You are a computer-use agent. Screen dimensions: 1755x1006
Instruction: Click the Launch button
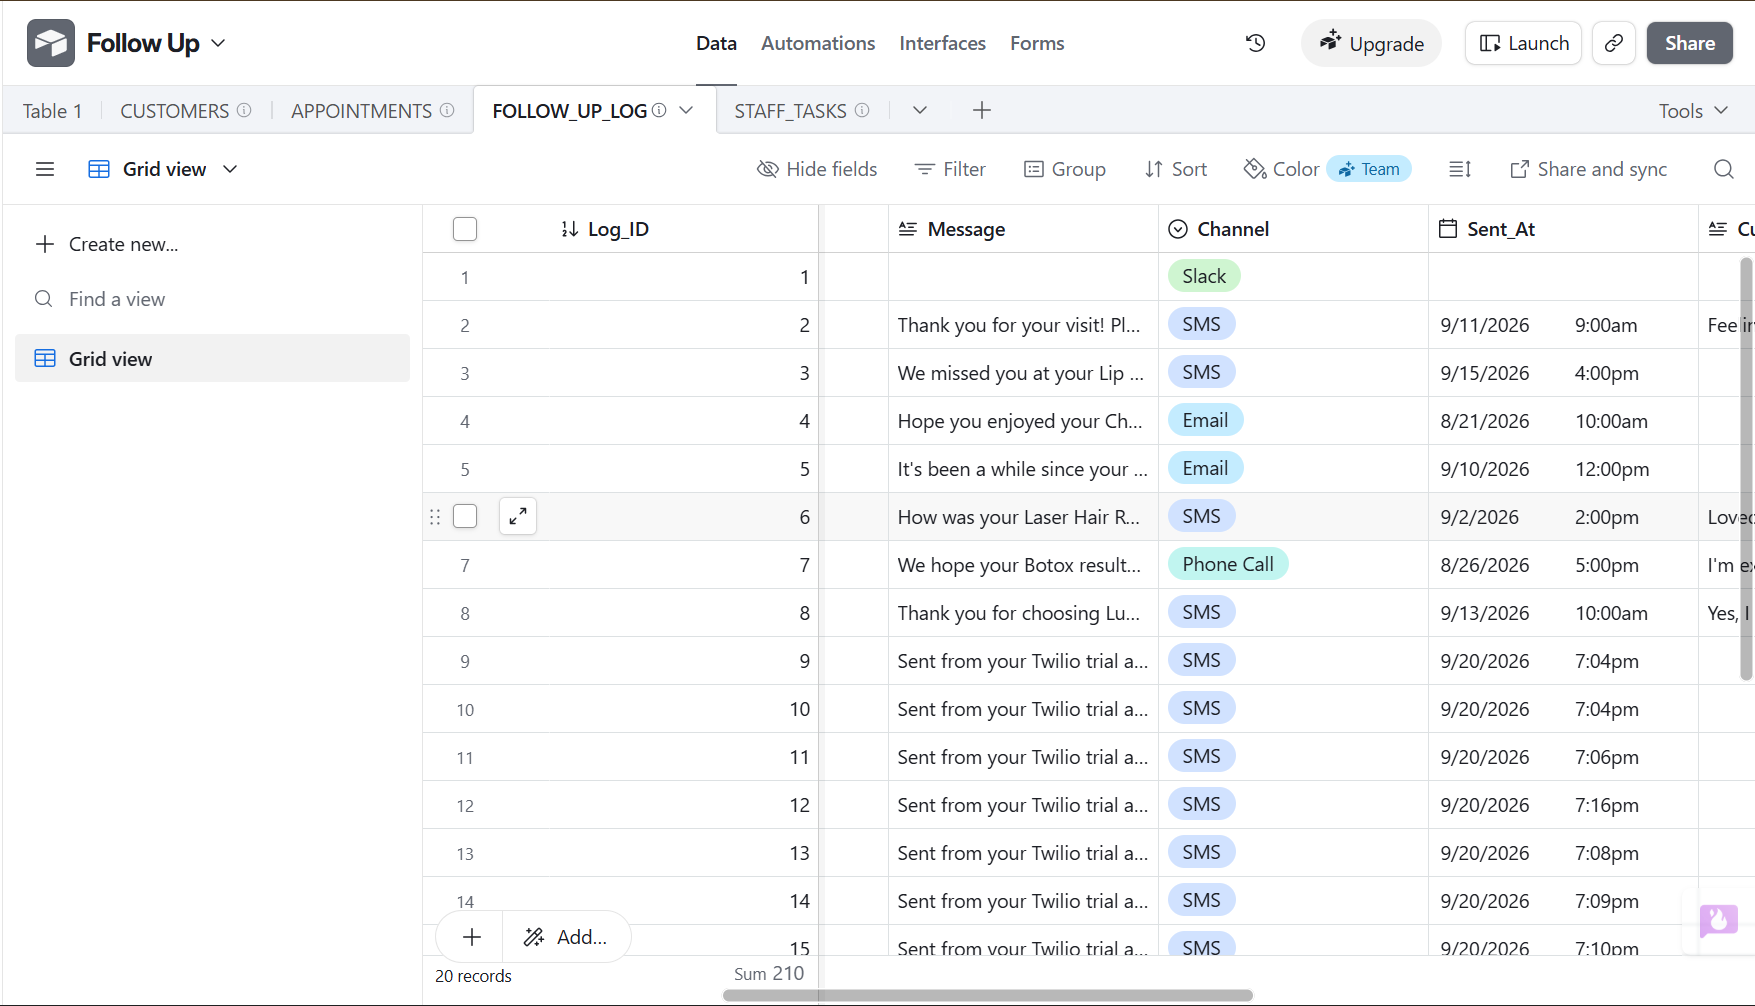tap(1523, 43)
